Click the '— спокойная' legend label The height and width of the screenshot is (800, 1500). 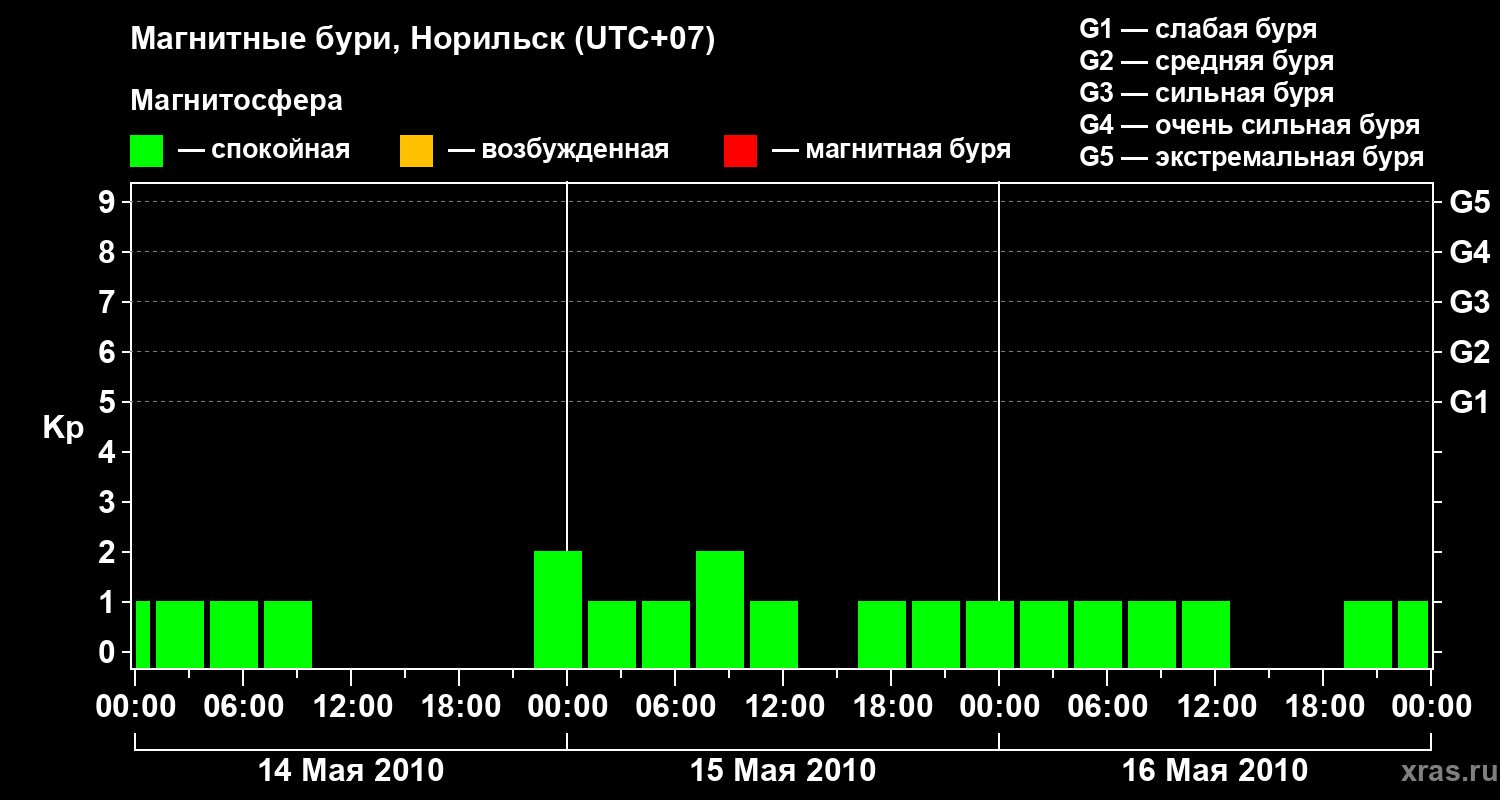pyautogui.click(x=264, y=150)
